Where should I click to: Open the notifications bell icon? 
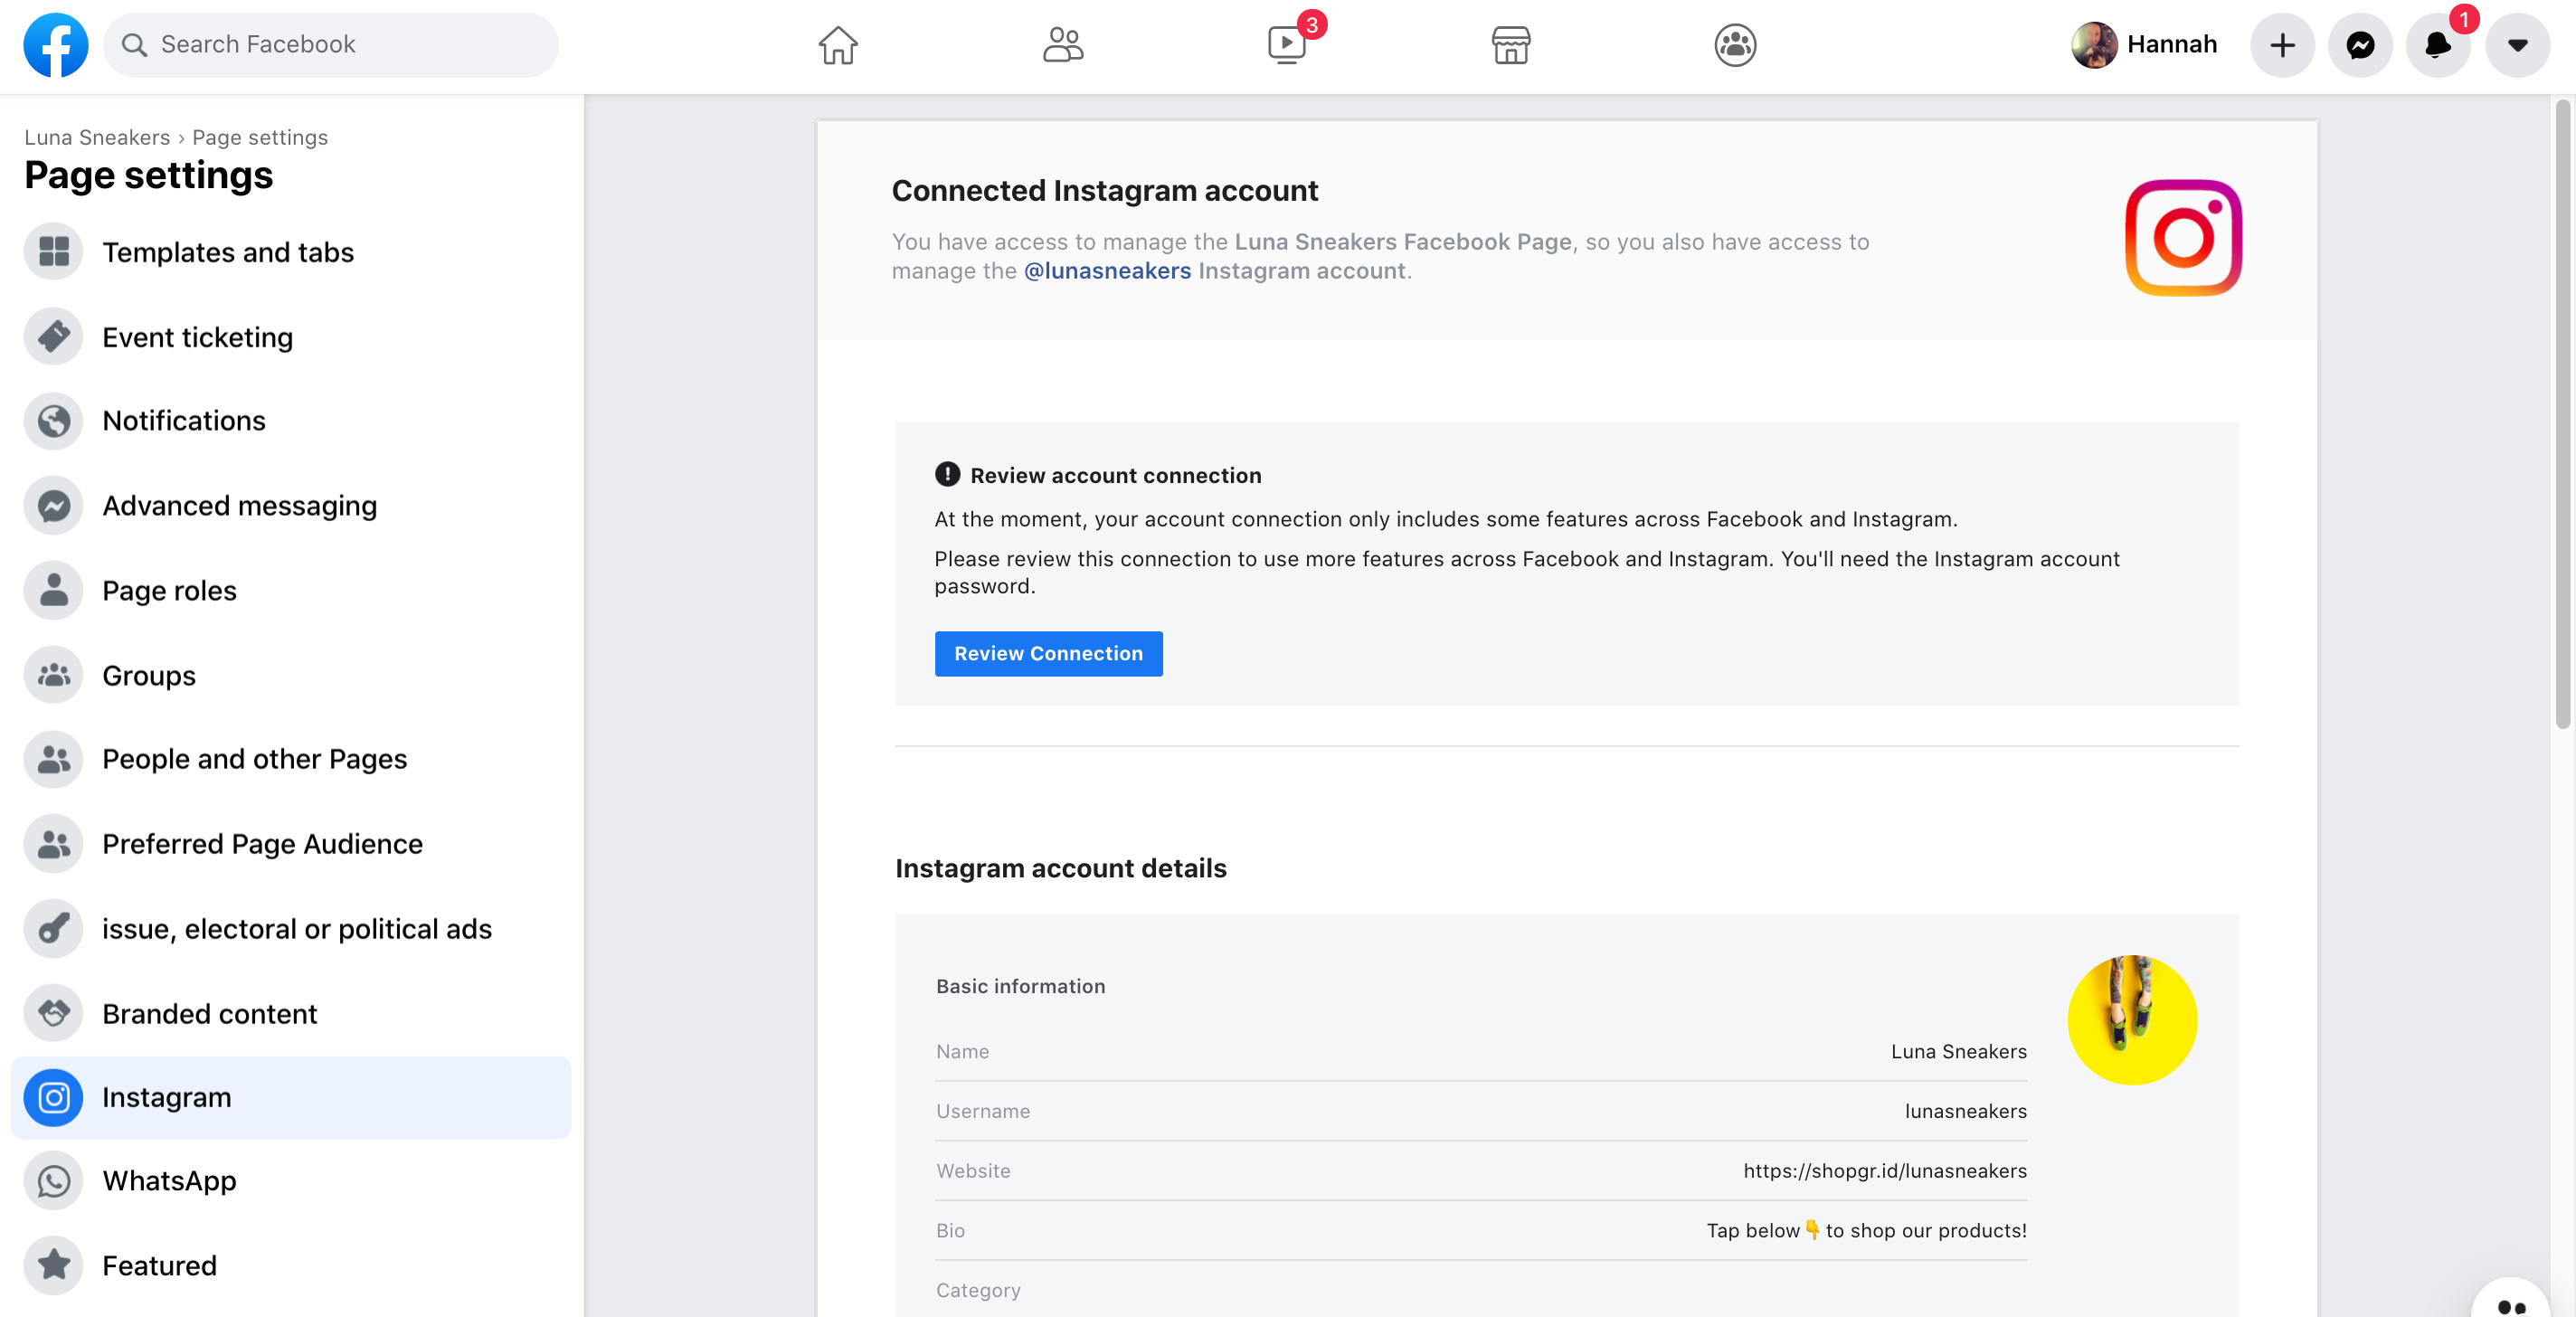pyautogui.click(x=2438, y=45)
